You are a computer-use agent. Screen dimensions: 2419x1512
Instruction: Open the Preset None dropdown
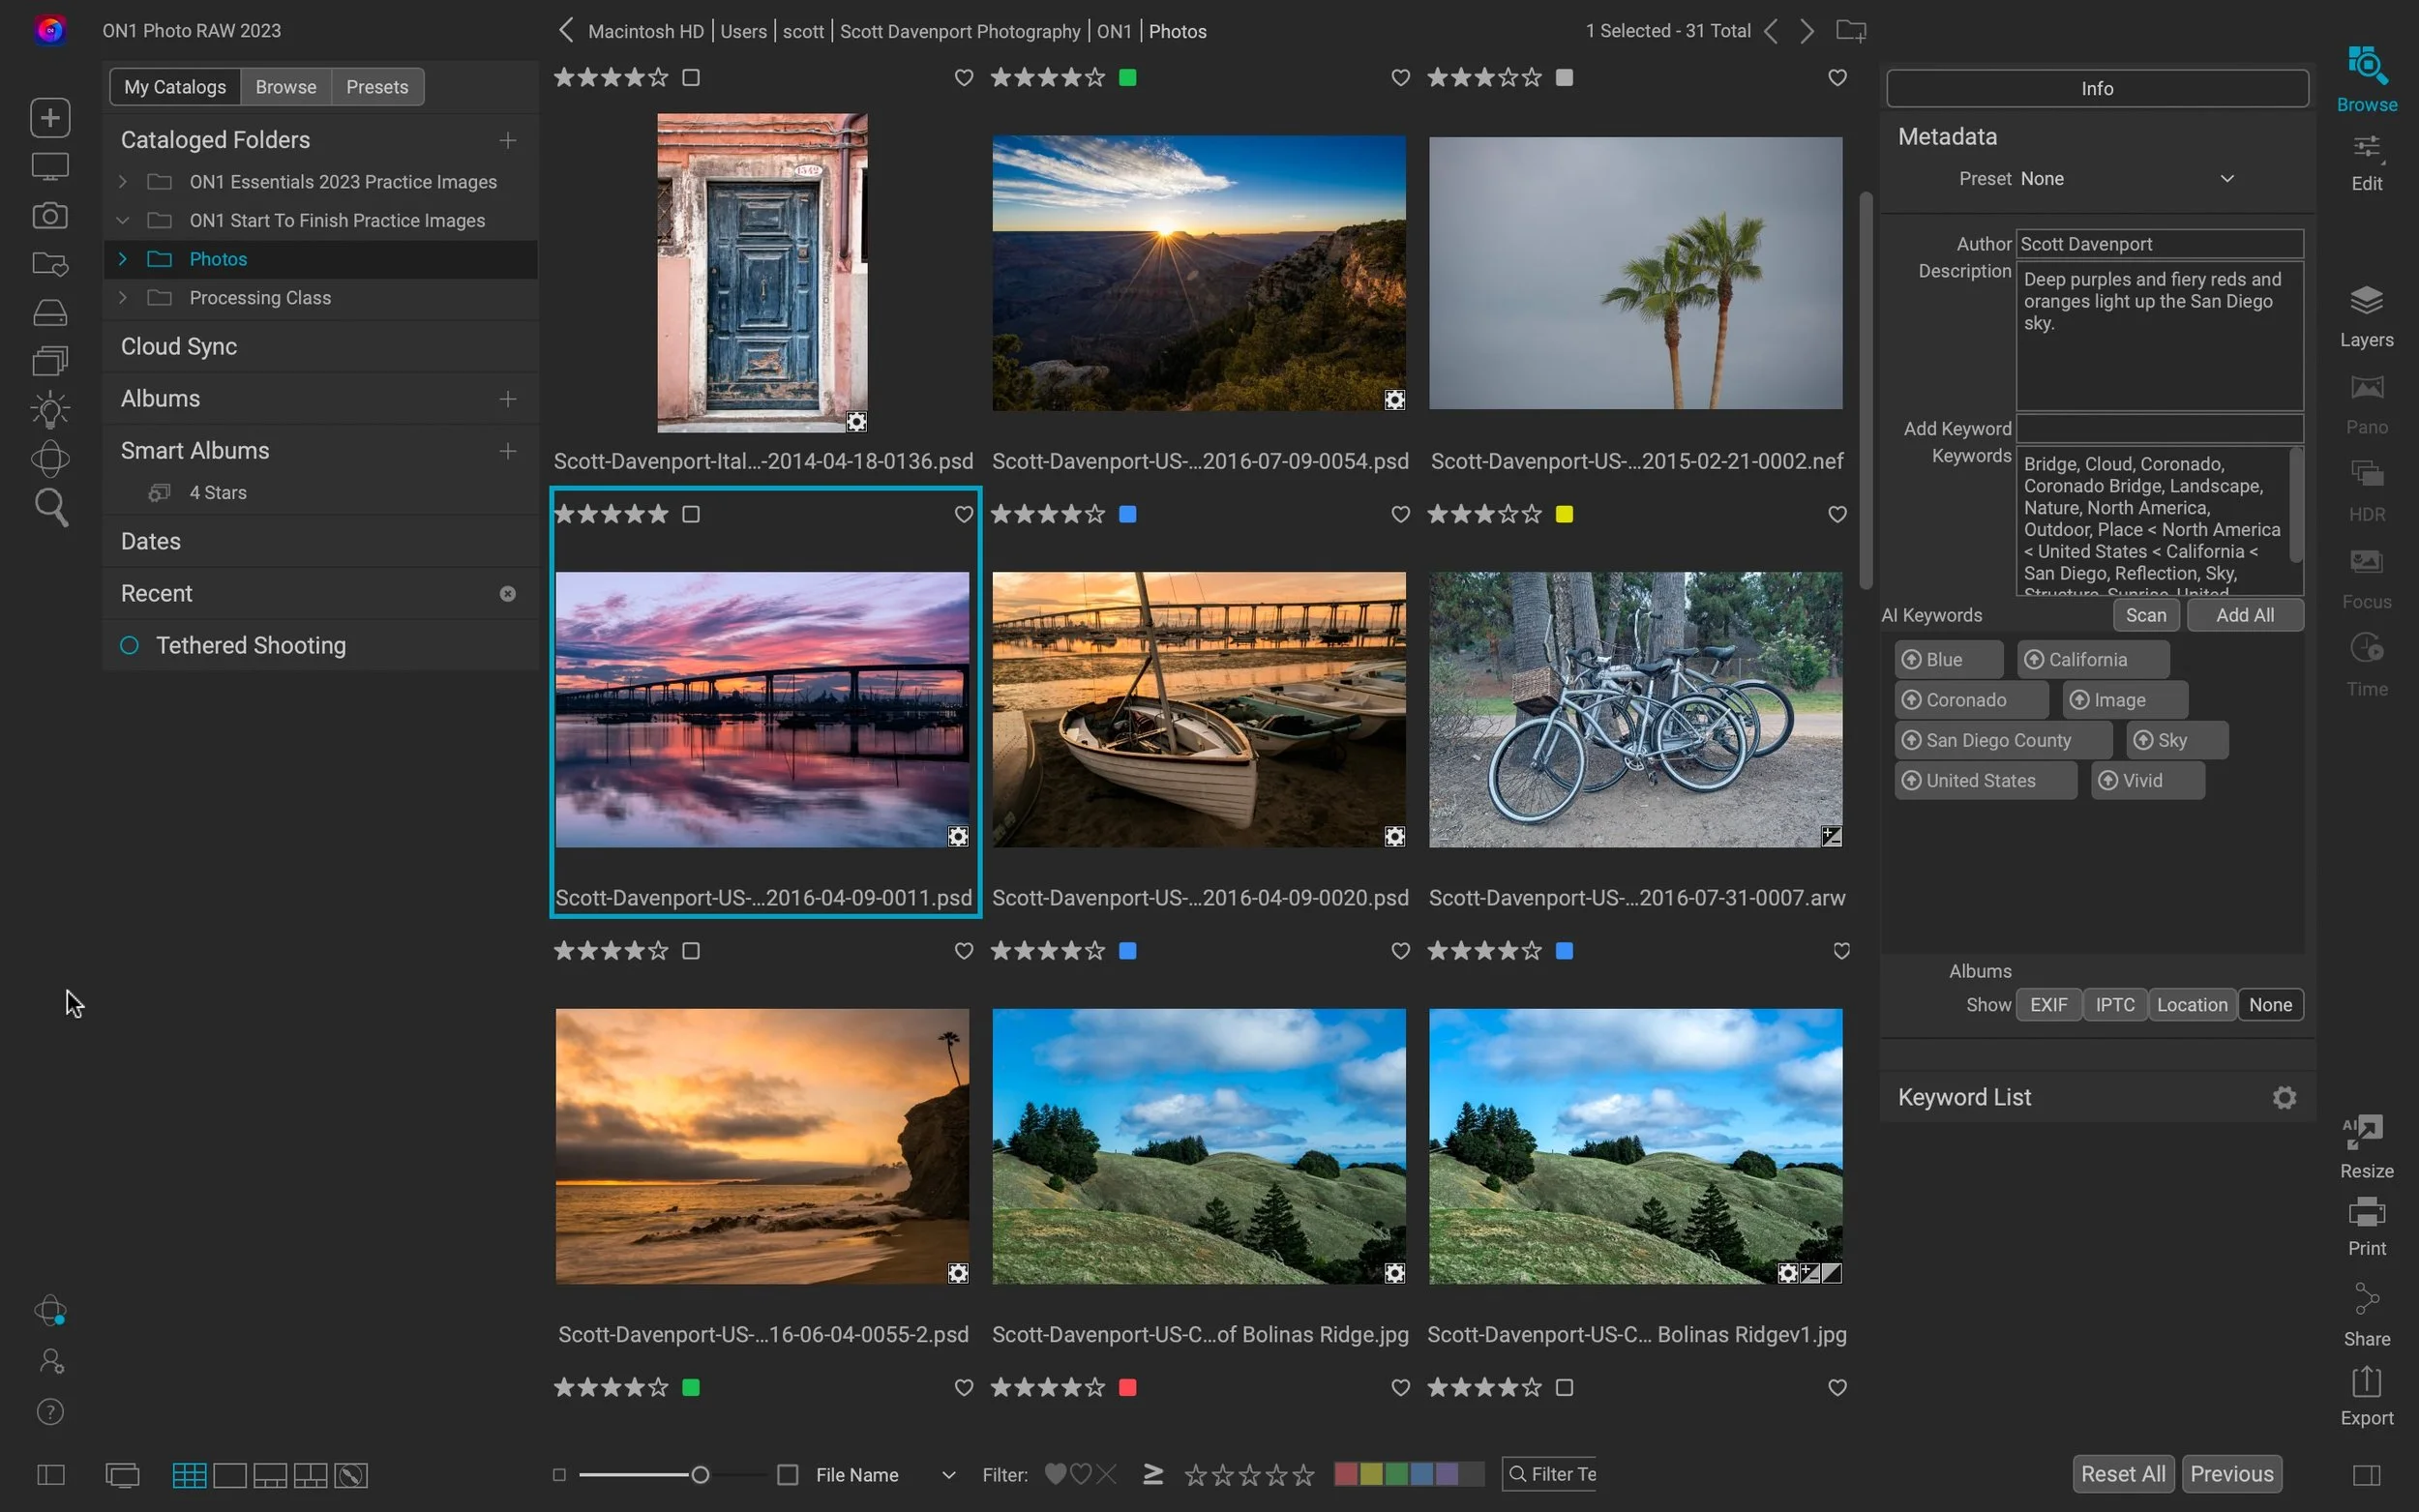point(2129,178)
